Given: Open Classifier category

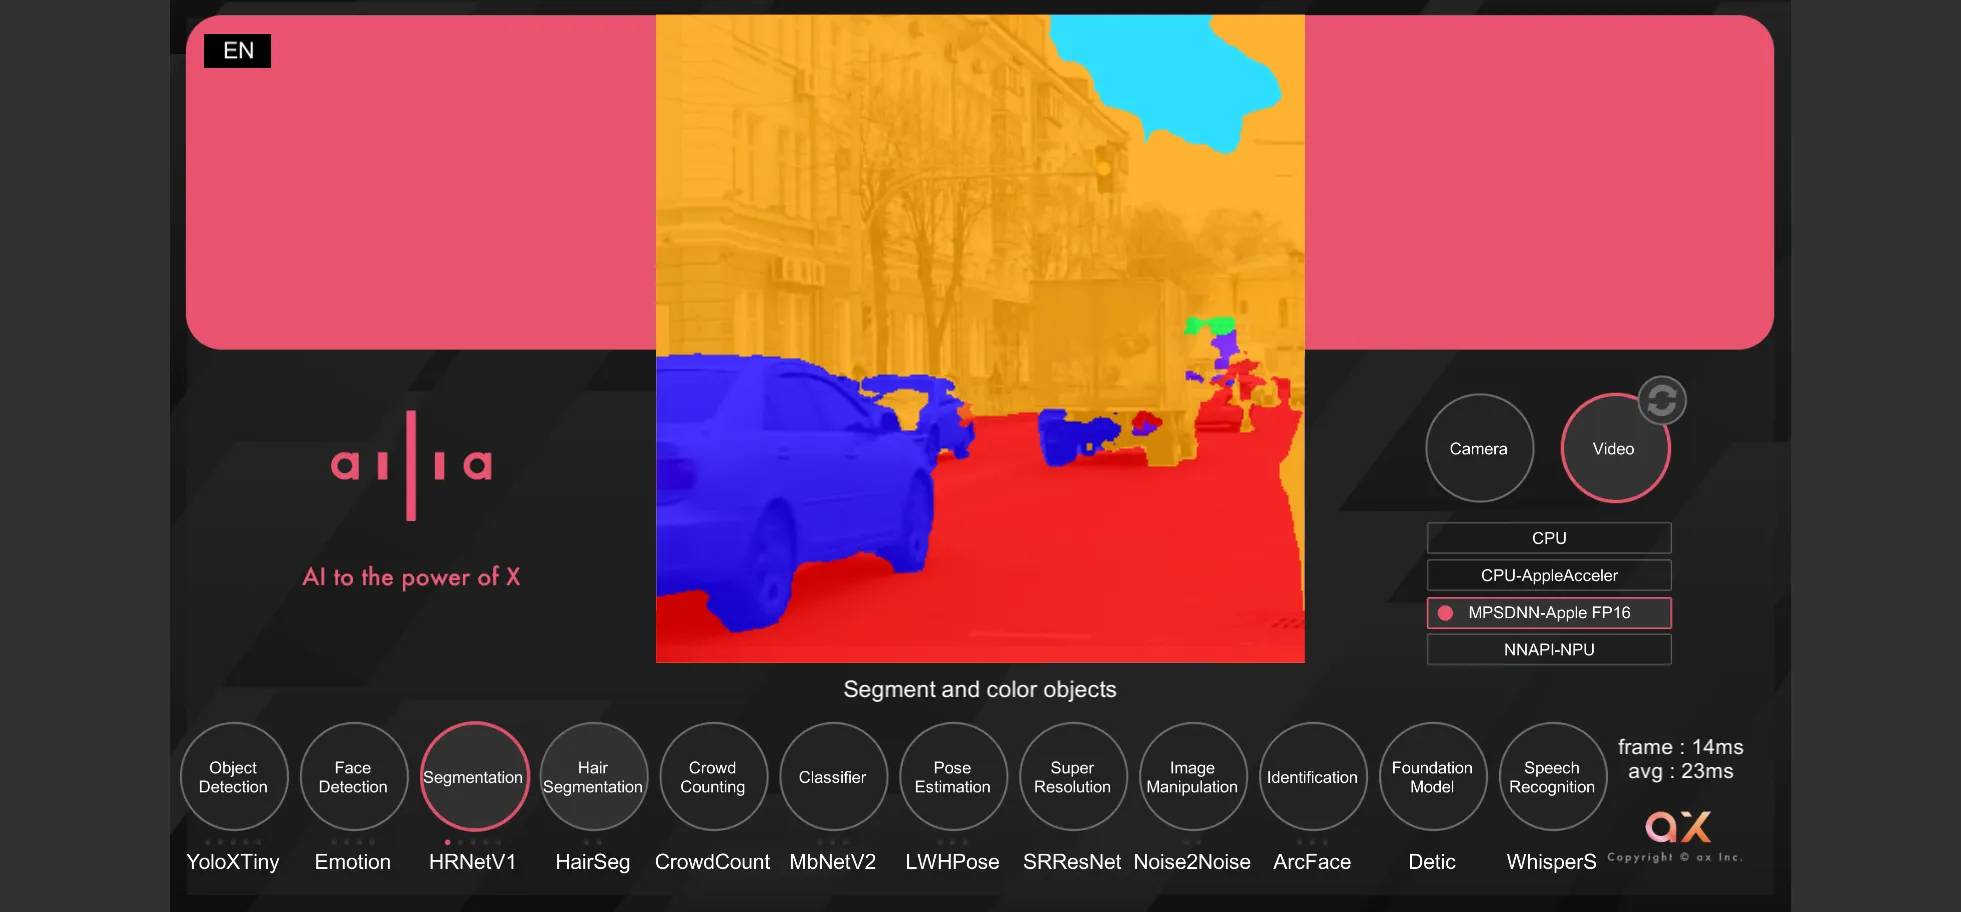Looking at the screenshot, I should click(833, 777).
